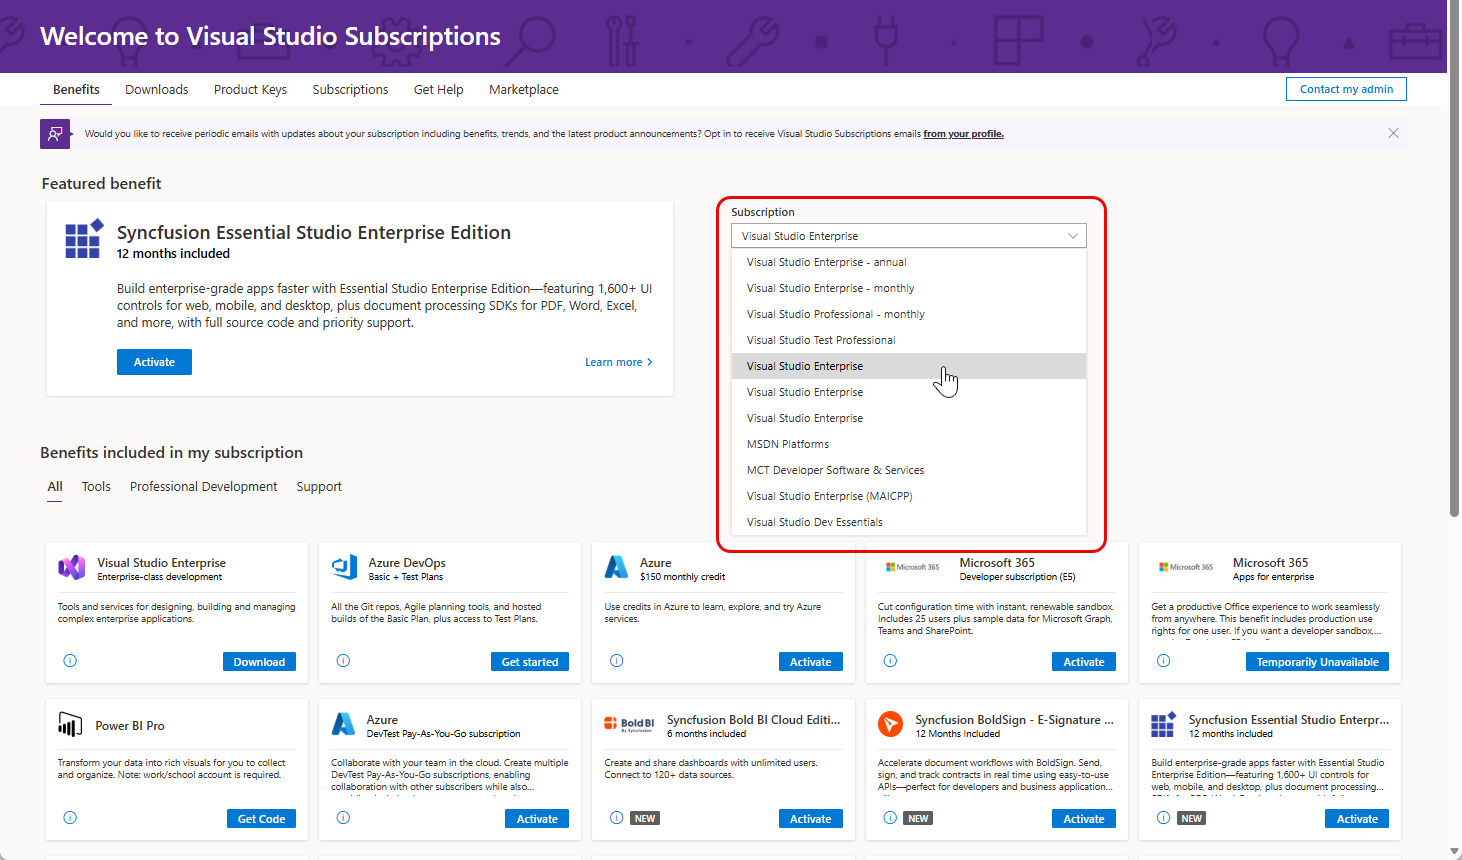Pick Visual Studio Enterprise (MAICPP) subscription

pyautogui.click(x=909, y=496)
